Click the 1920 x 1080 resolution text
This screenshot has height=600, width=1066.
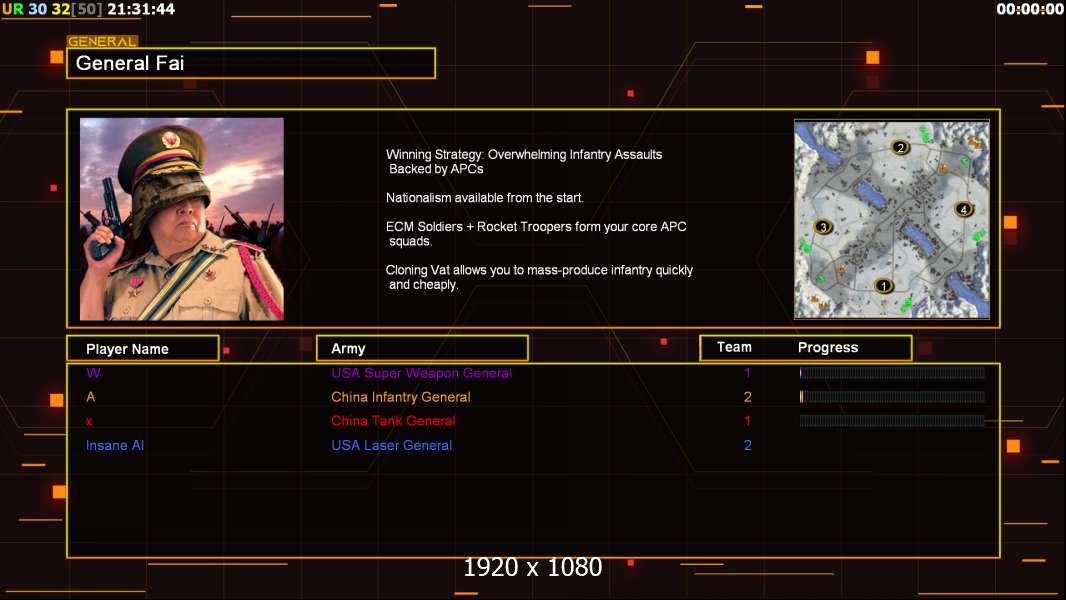(532, 567)
